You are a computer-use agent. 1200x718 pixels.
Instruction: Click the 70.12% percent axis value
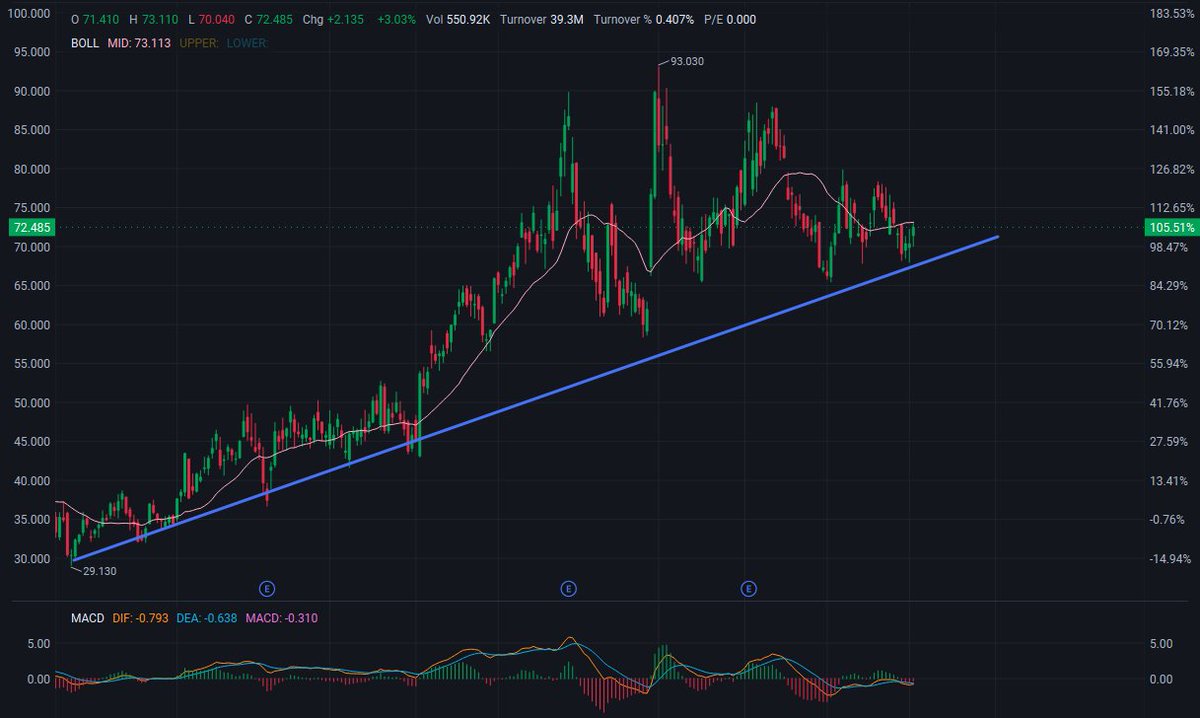tap(1171, 326)
